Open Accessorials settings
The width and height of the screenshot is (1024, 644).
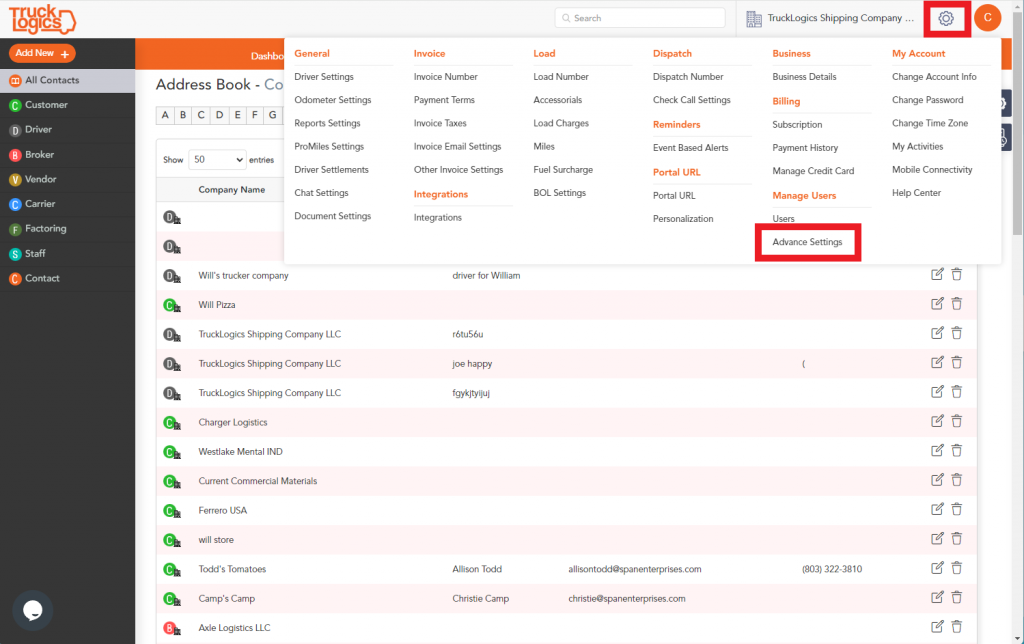[x=557, y=100]
